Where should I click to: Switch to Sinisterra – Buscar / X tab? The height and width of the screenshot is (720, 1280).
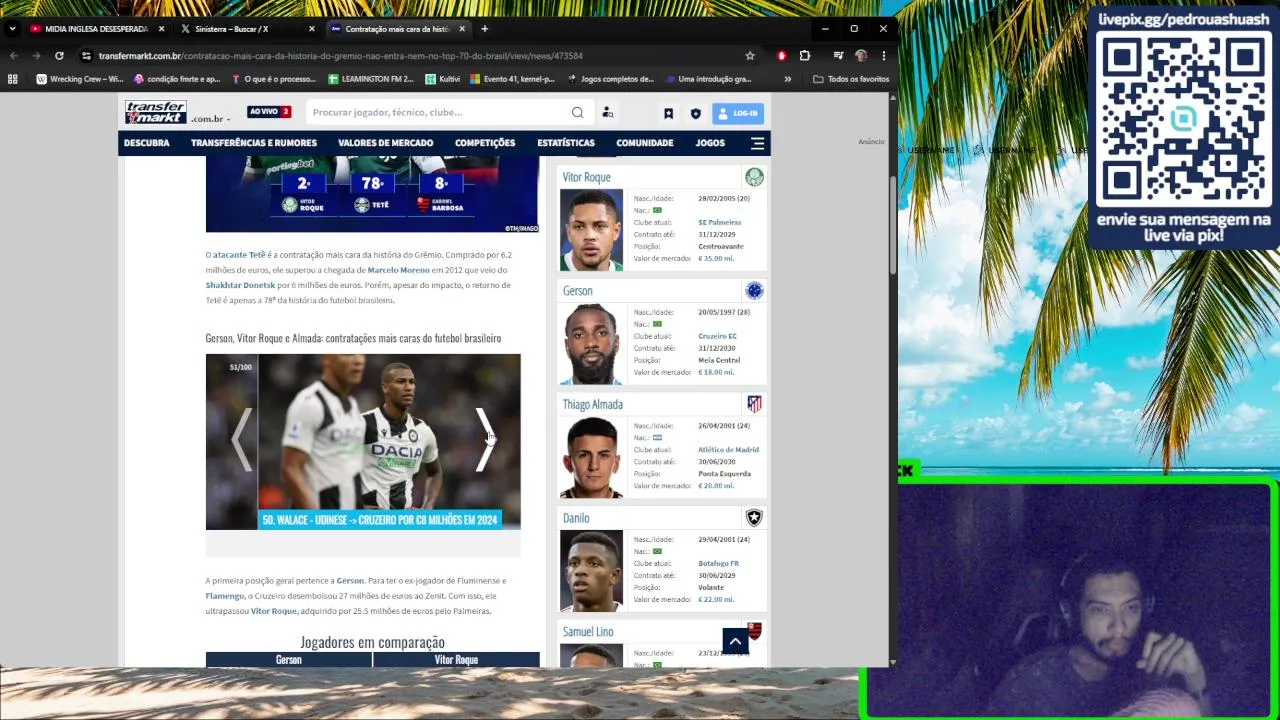click(x=245, y=29)
